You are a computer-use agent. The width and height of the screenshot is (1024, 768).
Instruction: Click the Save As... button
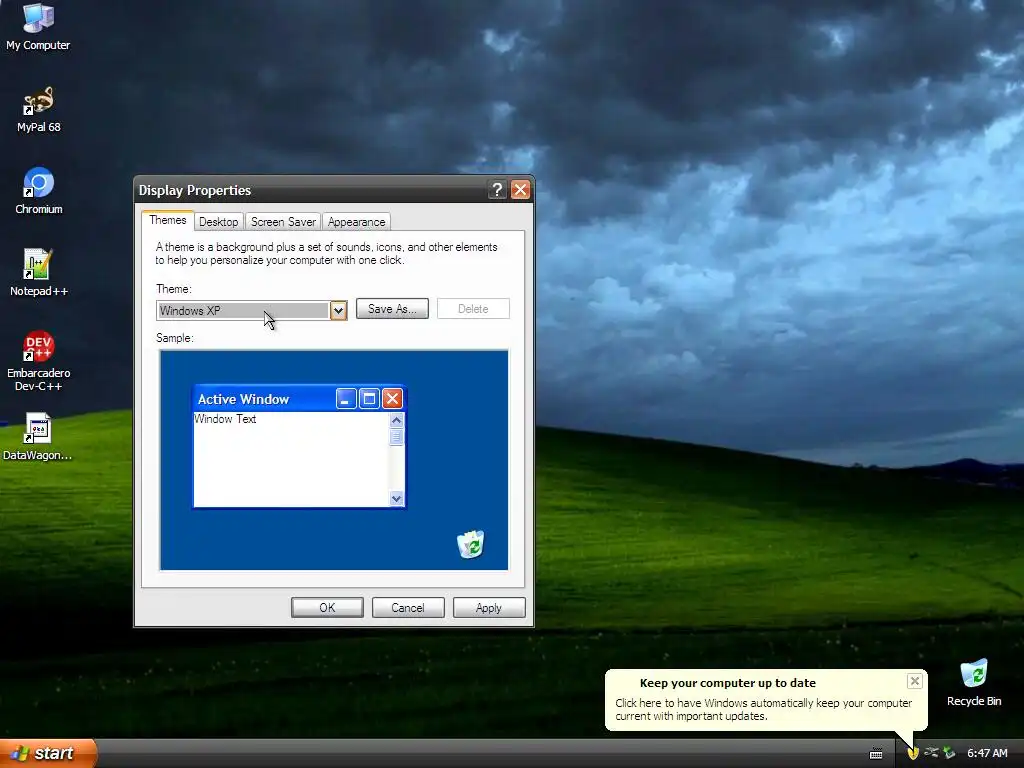(392, 309)
